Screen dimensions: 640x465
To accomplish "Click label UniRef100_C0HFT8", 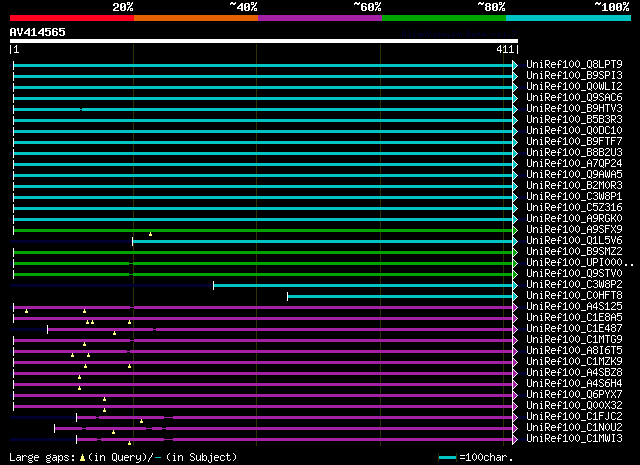I will pos(574,296).
